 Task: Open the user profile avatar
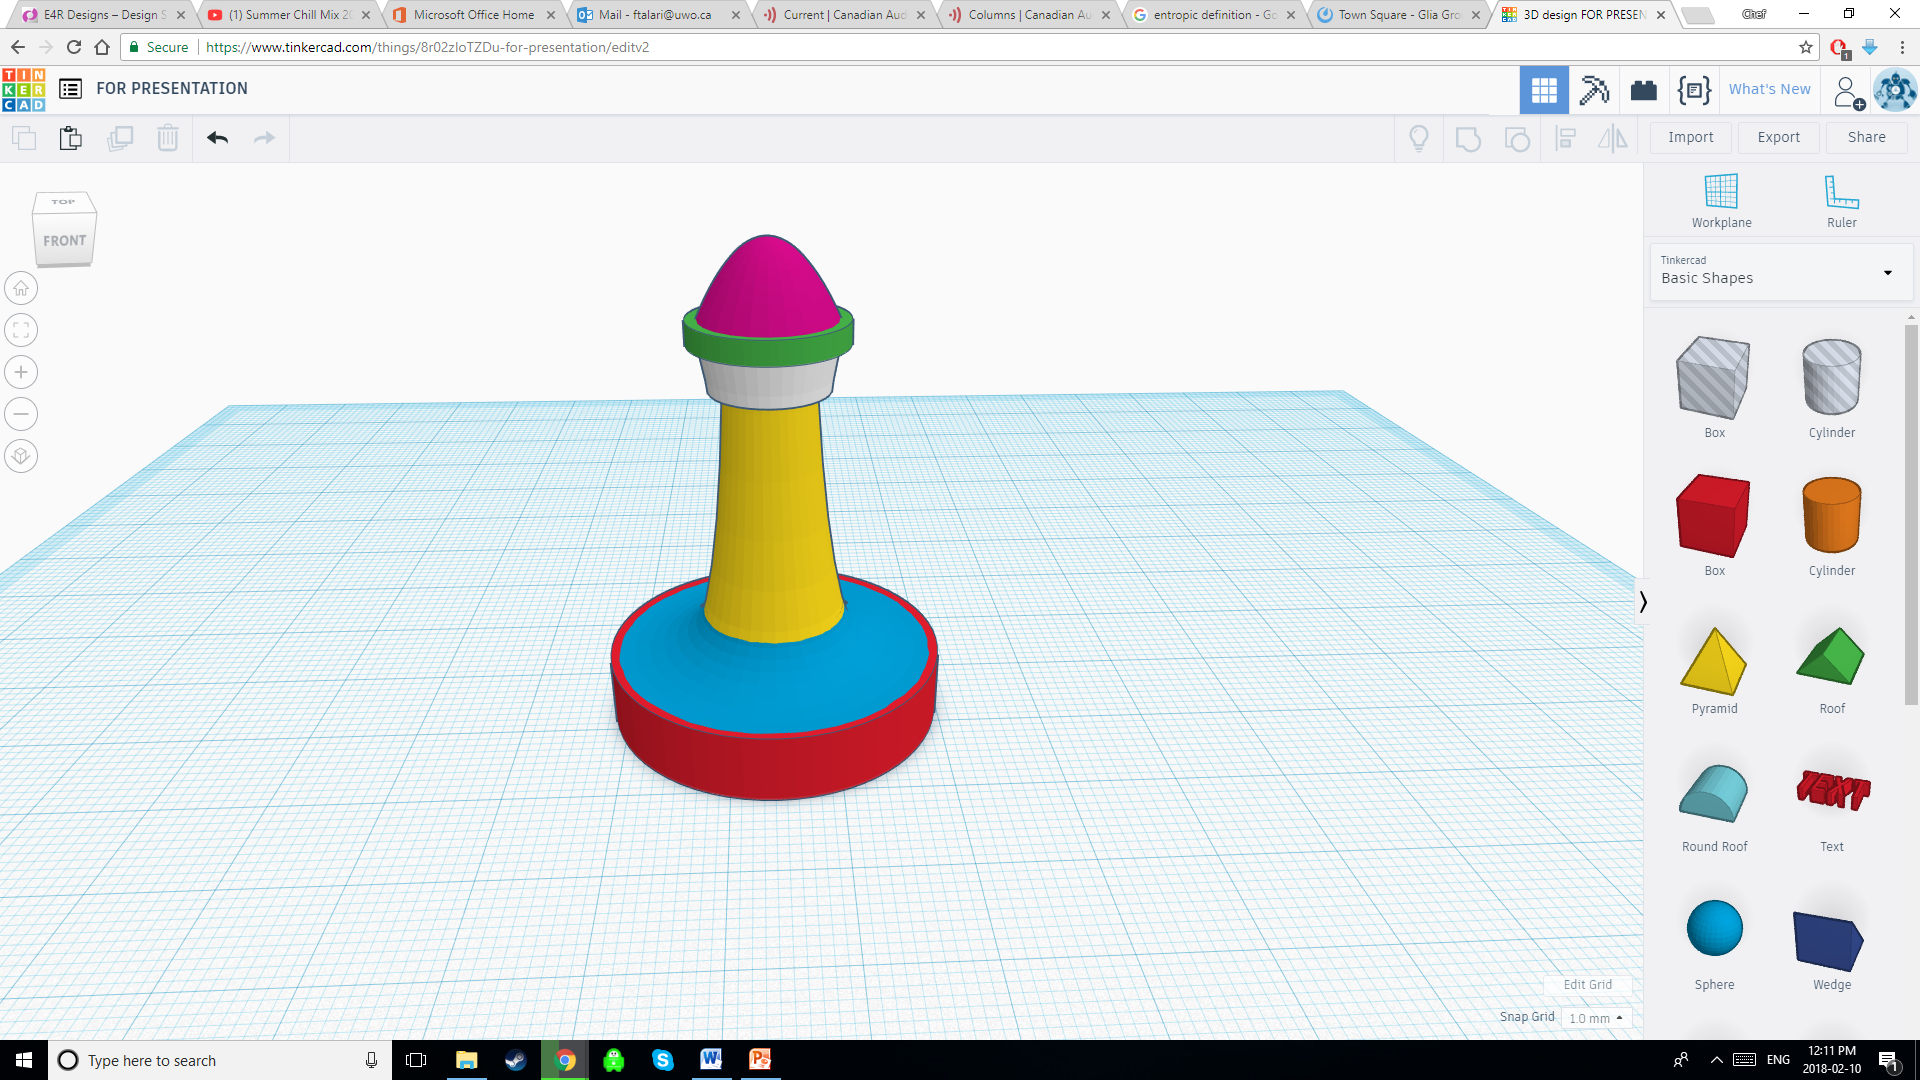1895,90
